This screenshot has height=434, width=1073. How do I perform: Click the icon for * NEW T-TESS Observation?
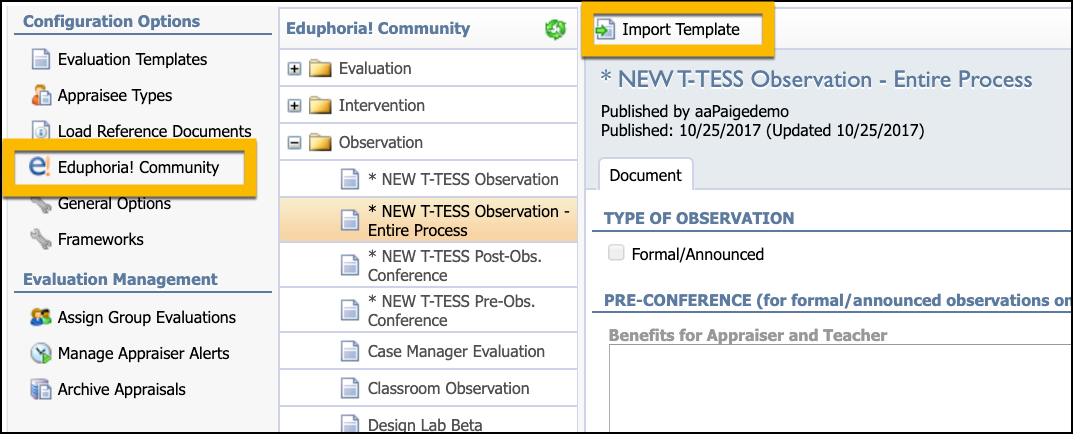350,180
